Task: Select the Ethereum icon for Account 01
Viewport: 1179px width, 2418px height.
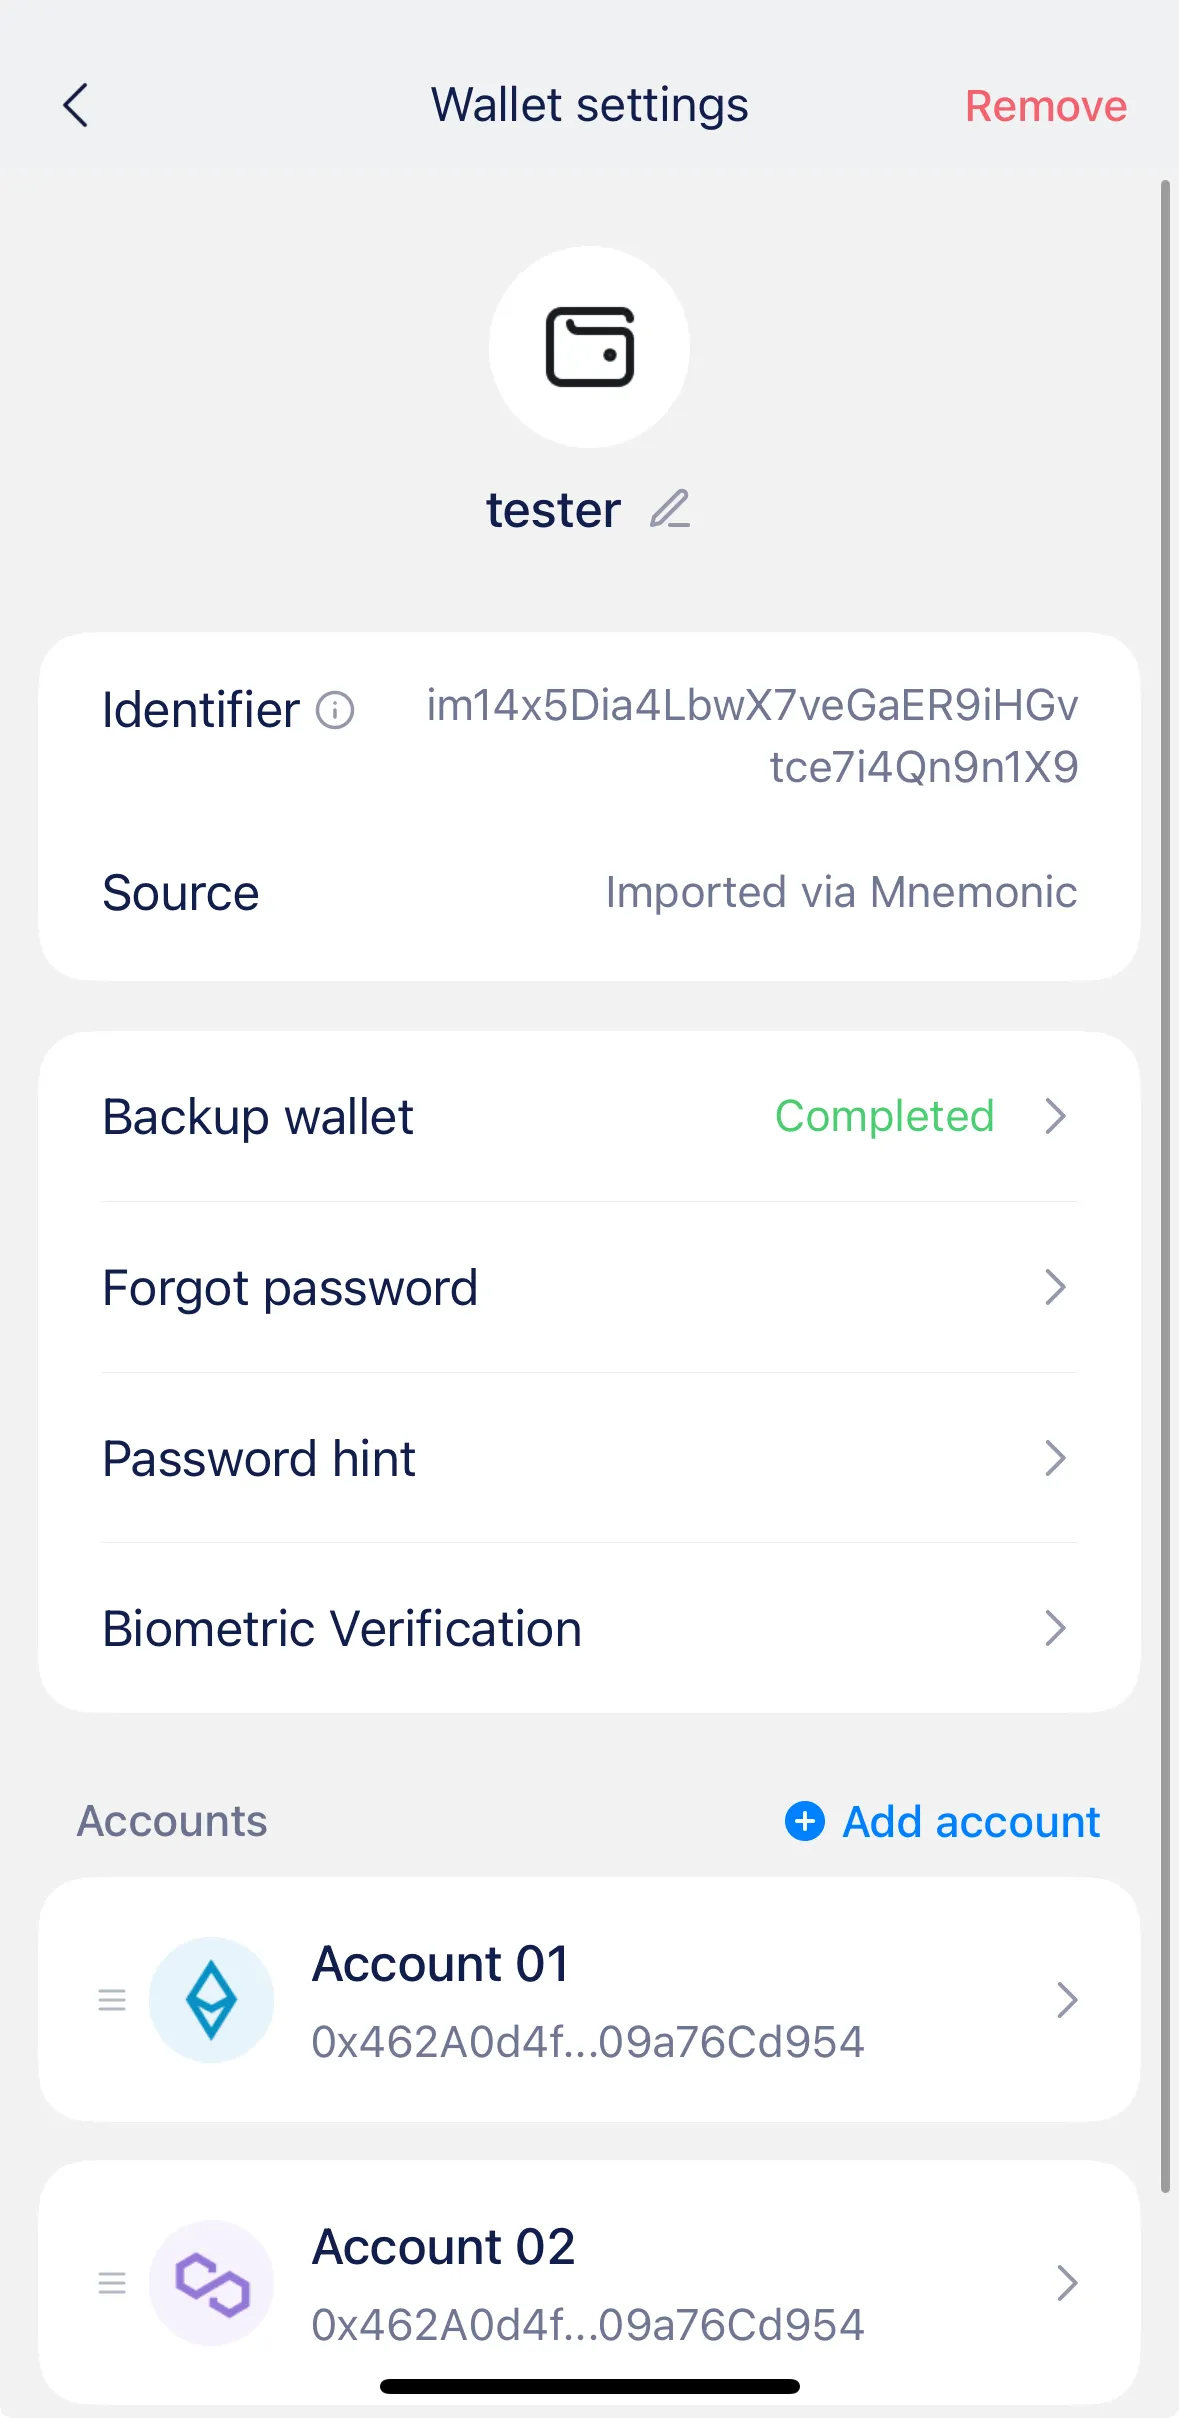Action: pos(211,1998)
